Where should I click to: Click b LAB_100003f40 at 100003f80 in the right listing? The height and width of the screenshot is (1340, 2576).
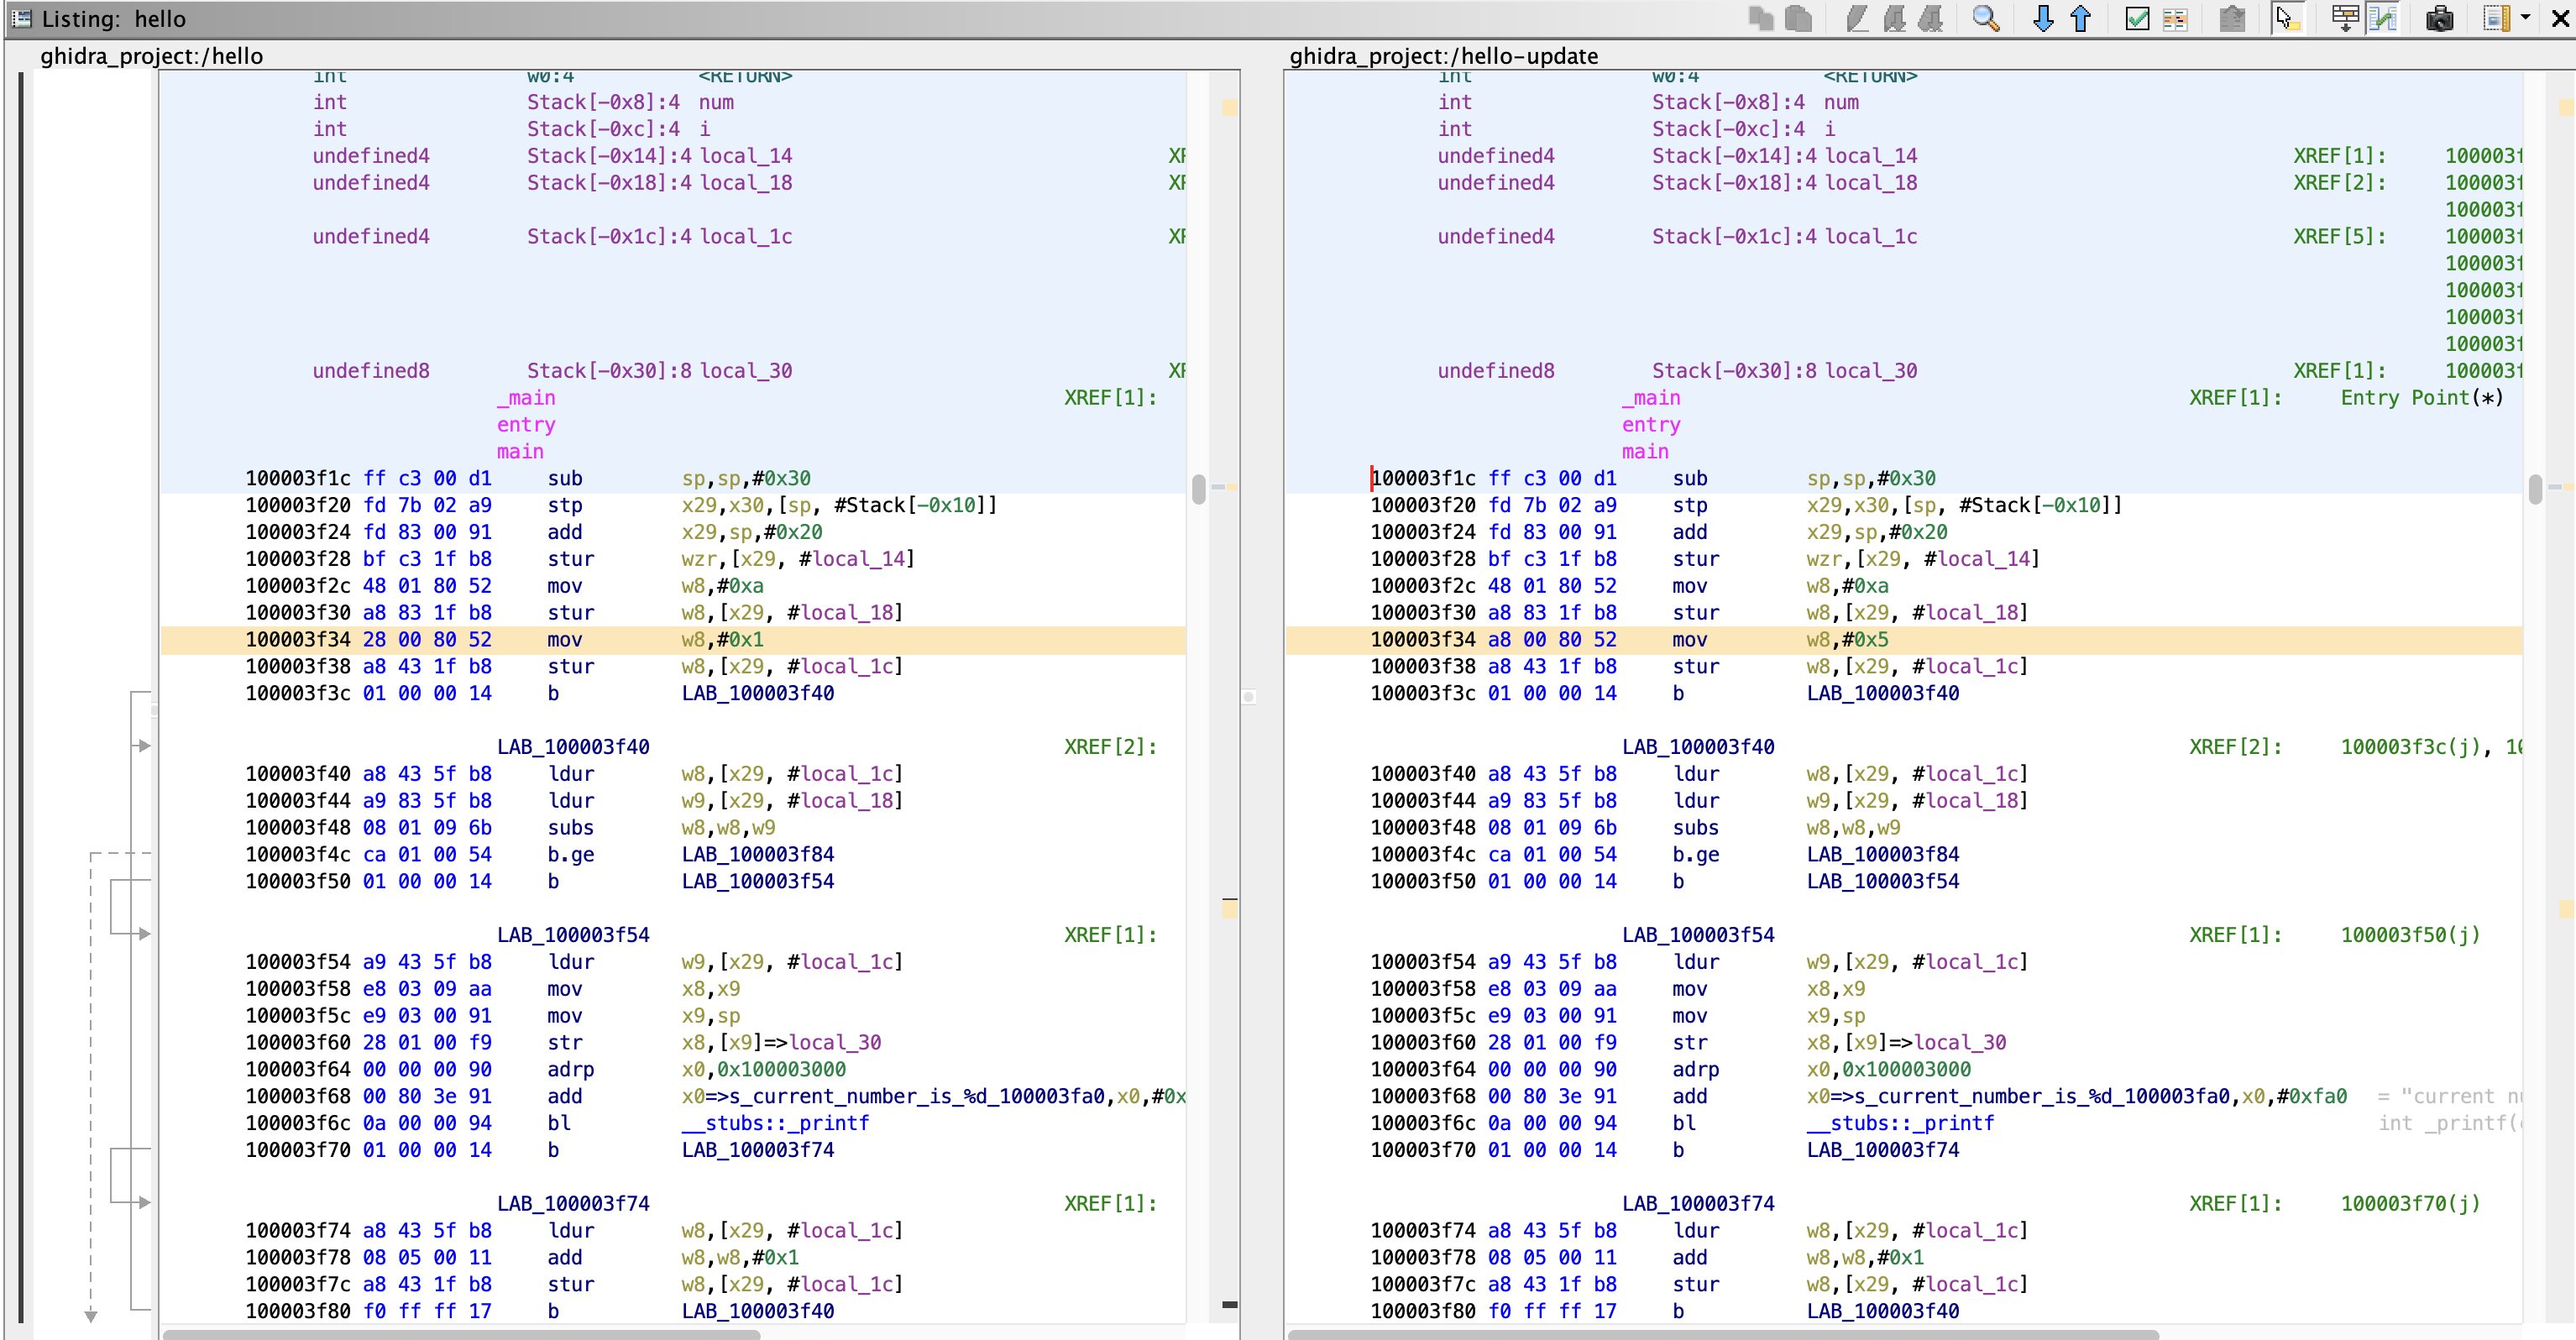[1815, 1311]
